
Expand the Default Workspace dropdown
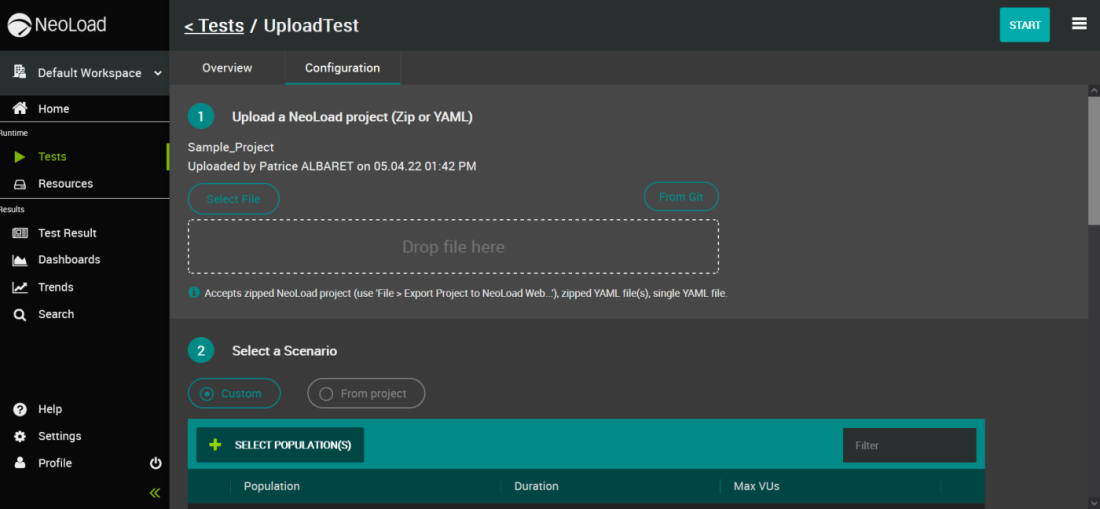pos(159,73)
